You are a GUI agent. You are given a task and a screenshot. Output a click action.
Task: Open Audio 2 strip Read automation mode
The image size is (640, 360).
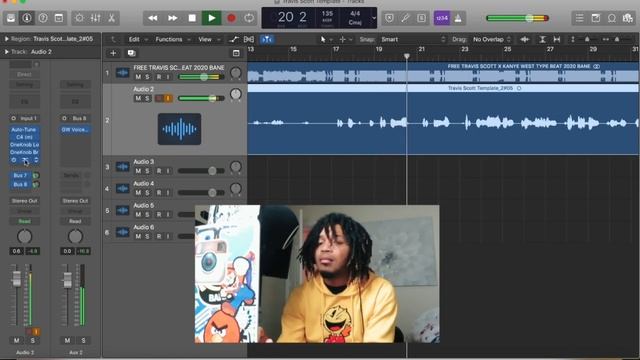24,221
